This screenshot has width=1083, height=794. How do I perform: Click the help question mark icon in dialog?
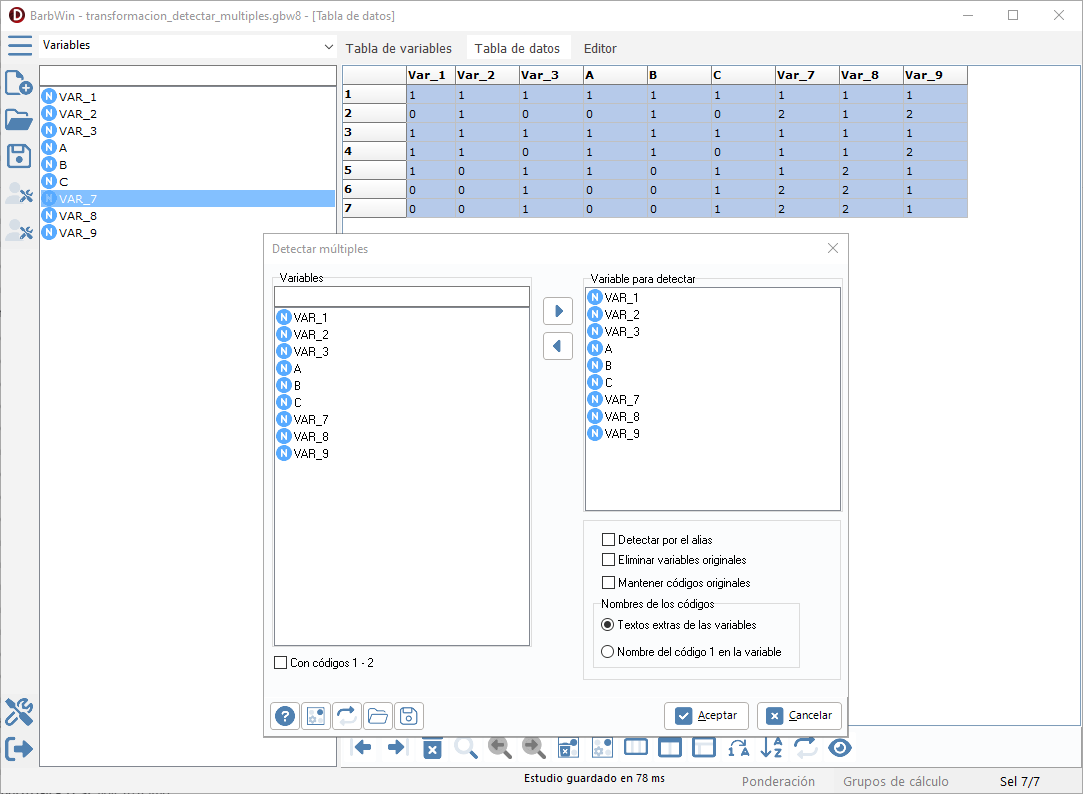[286, 716]
